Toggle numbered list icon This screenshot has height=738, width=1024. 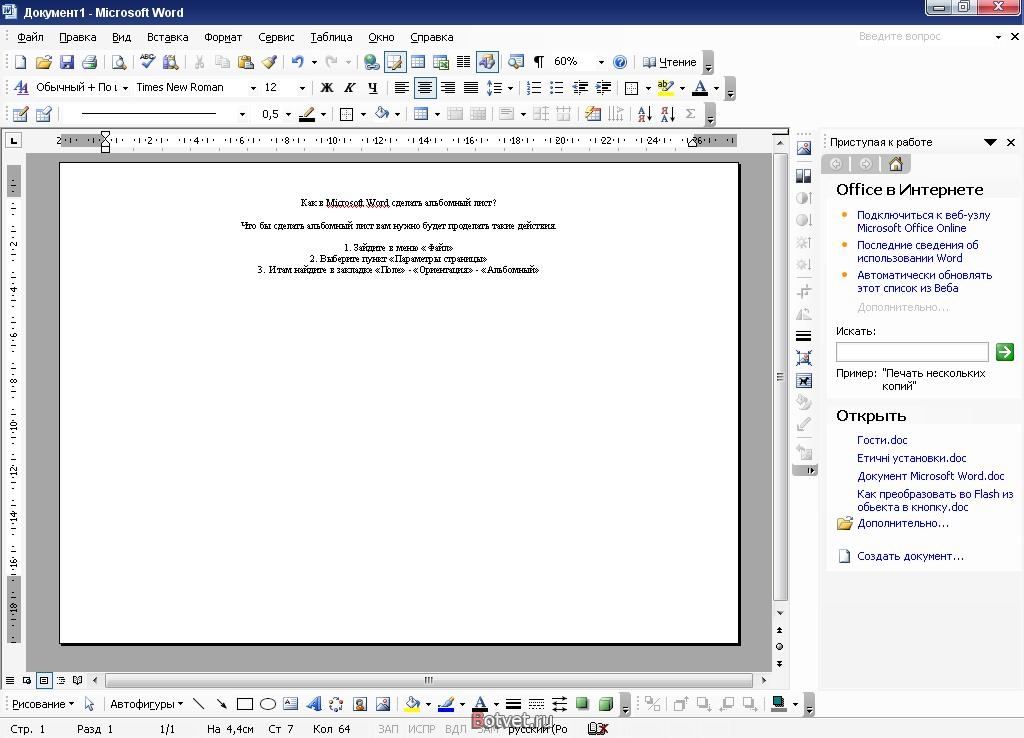click(534, 88)
